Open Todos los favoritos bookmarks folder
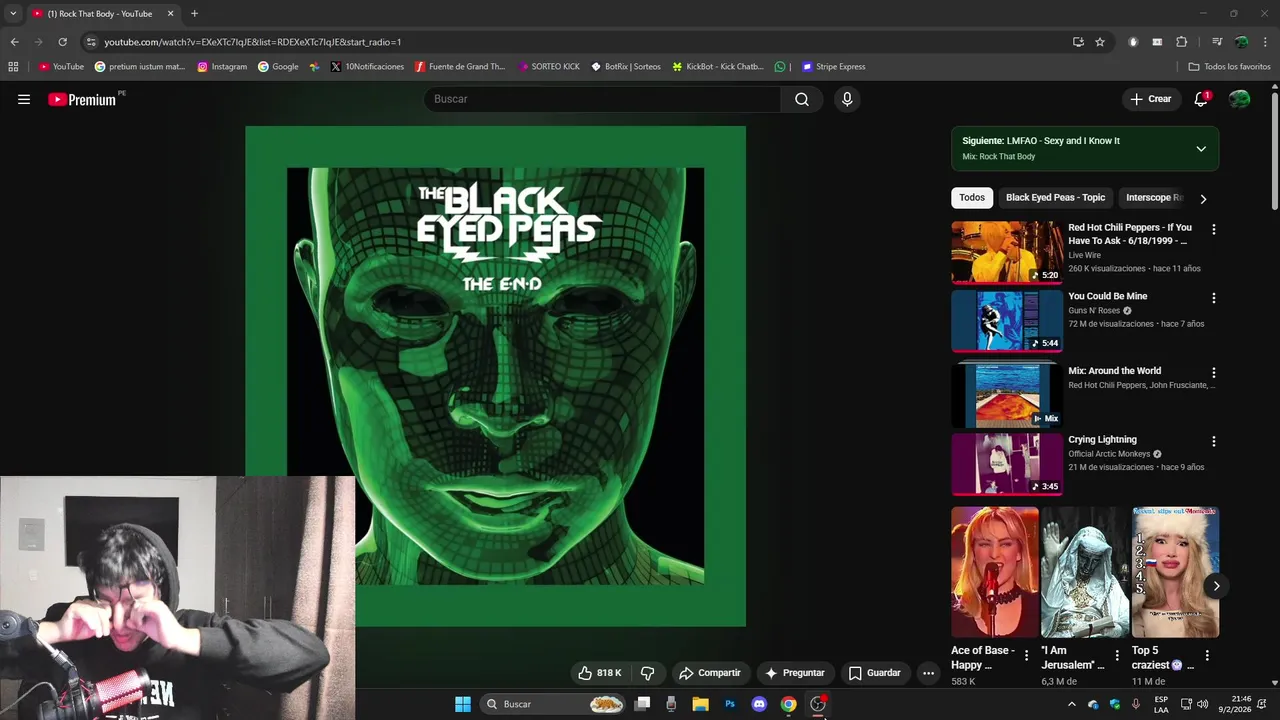 point(1229,67)
